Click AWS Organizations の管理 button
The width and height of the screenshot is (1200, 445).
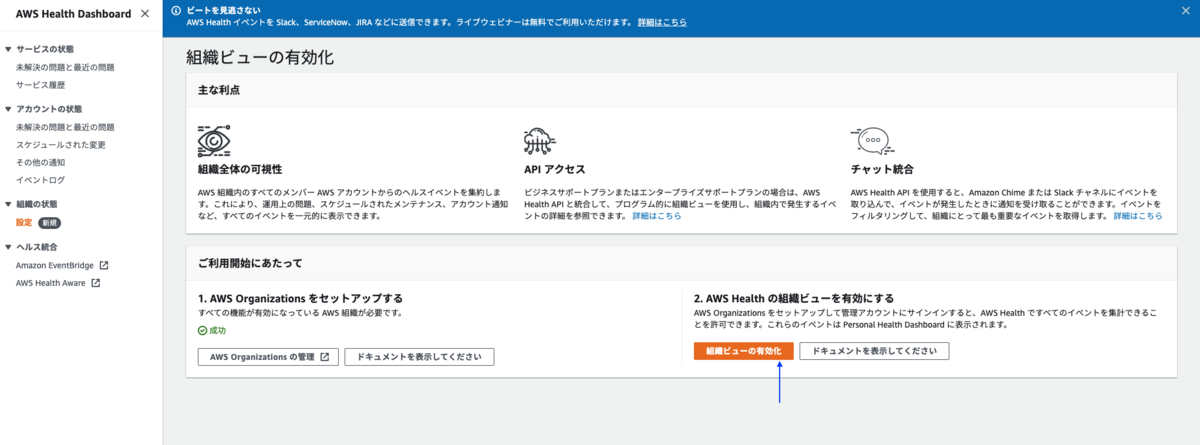point(269,357)
